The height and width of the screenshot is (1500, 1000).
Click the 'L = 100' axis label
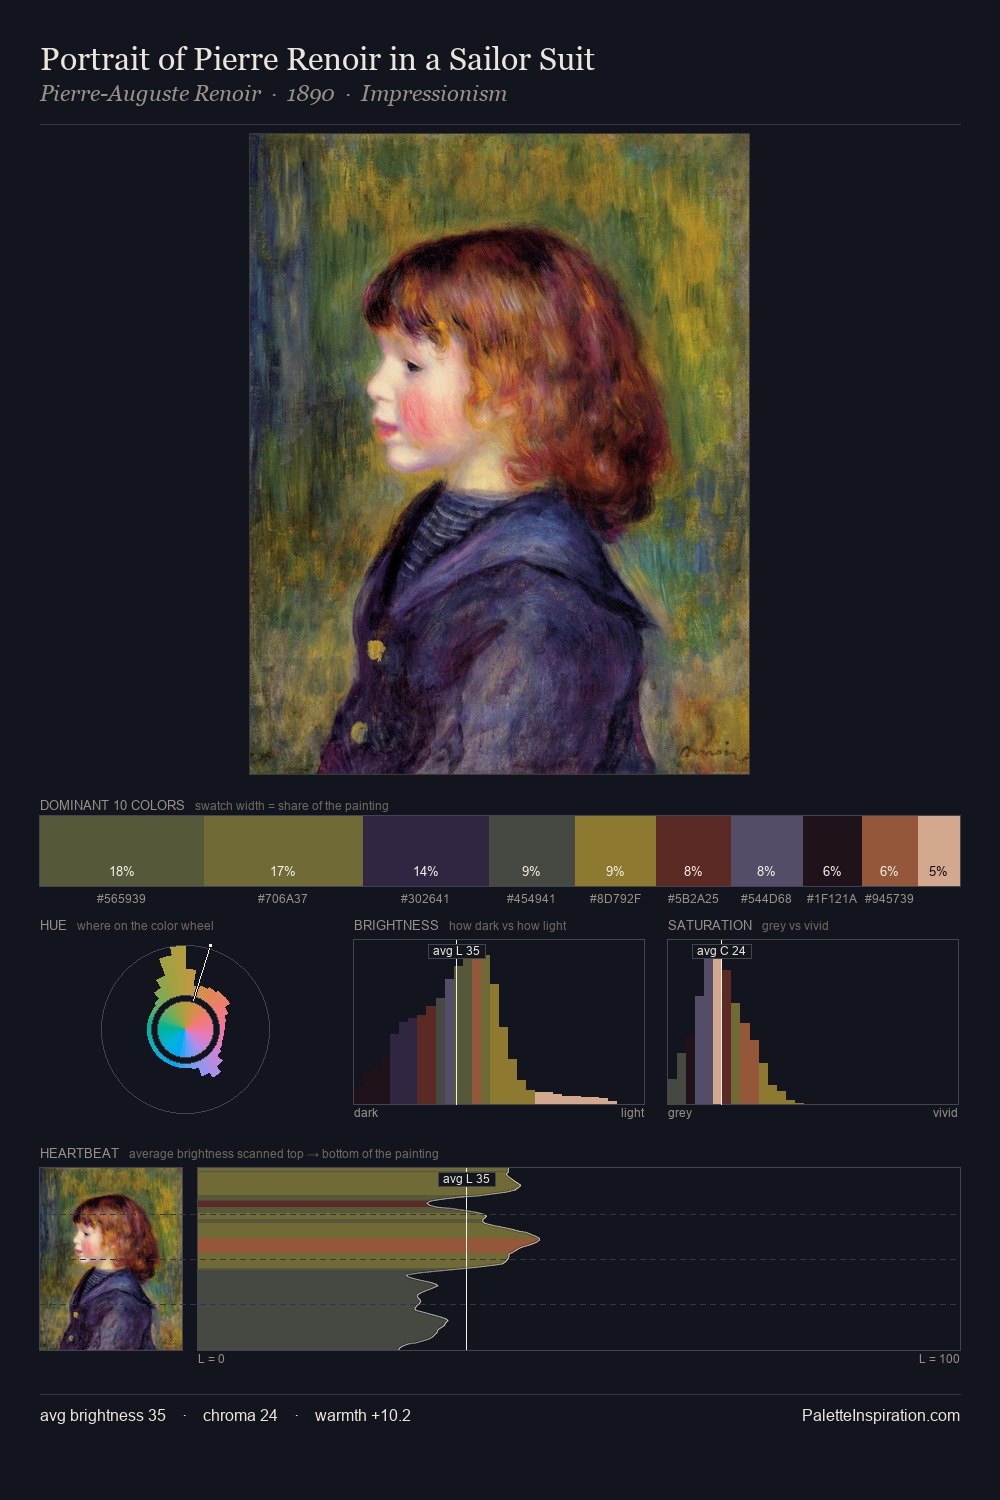pyautogui.click(x=939, y=1359)
